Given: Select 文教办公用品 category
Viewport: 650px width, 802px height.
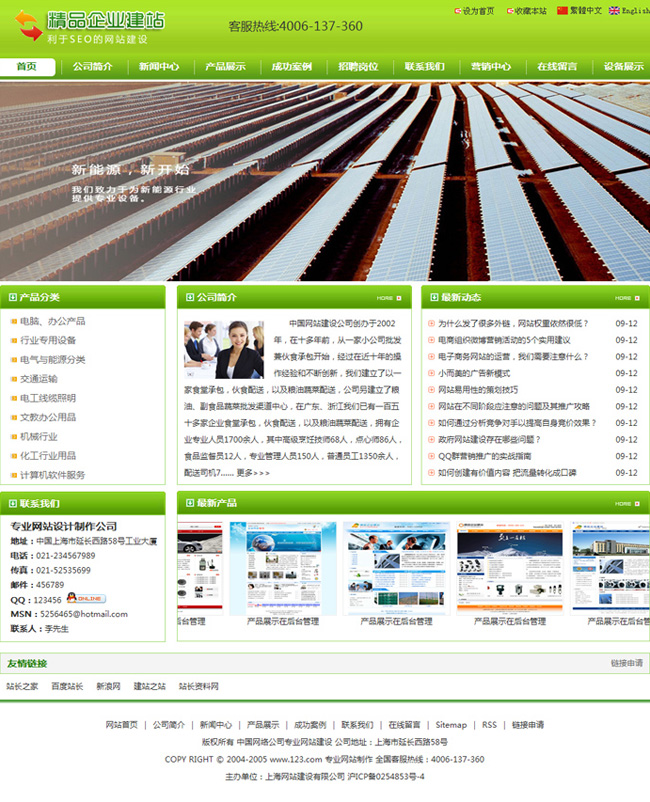Looking at the screenshot, I should [x=48, y=417].
